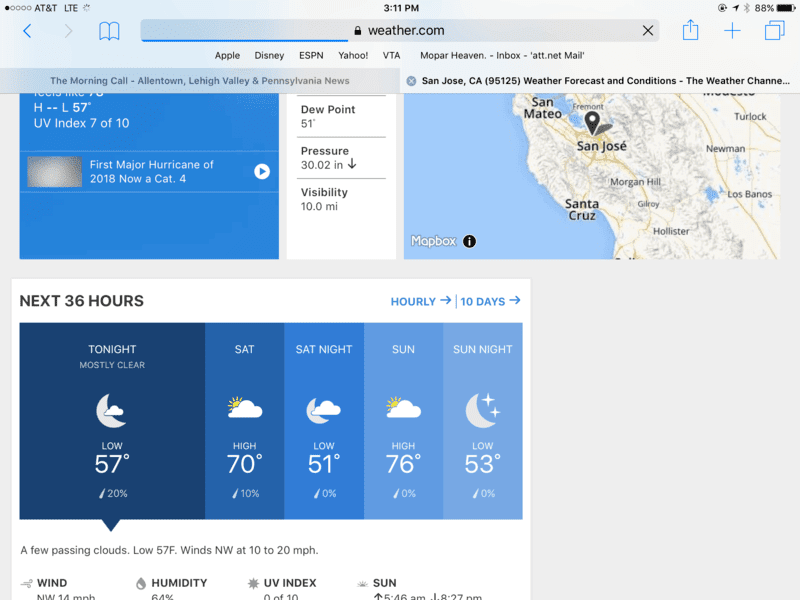Stop loading with the X icon
The height and width of the screenshot is (600, 800).
click(648, 31)
